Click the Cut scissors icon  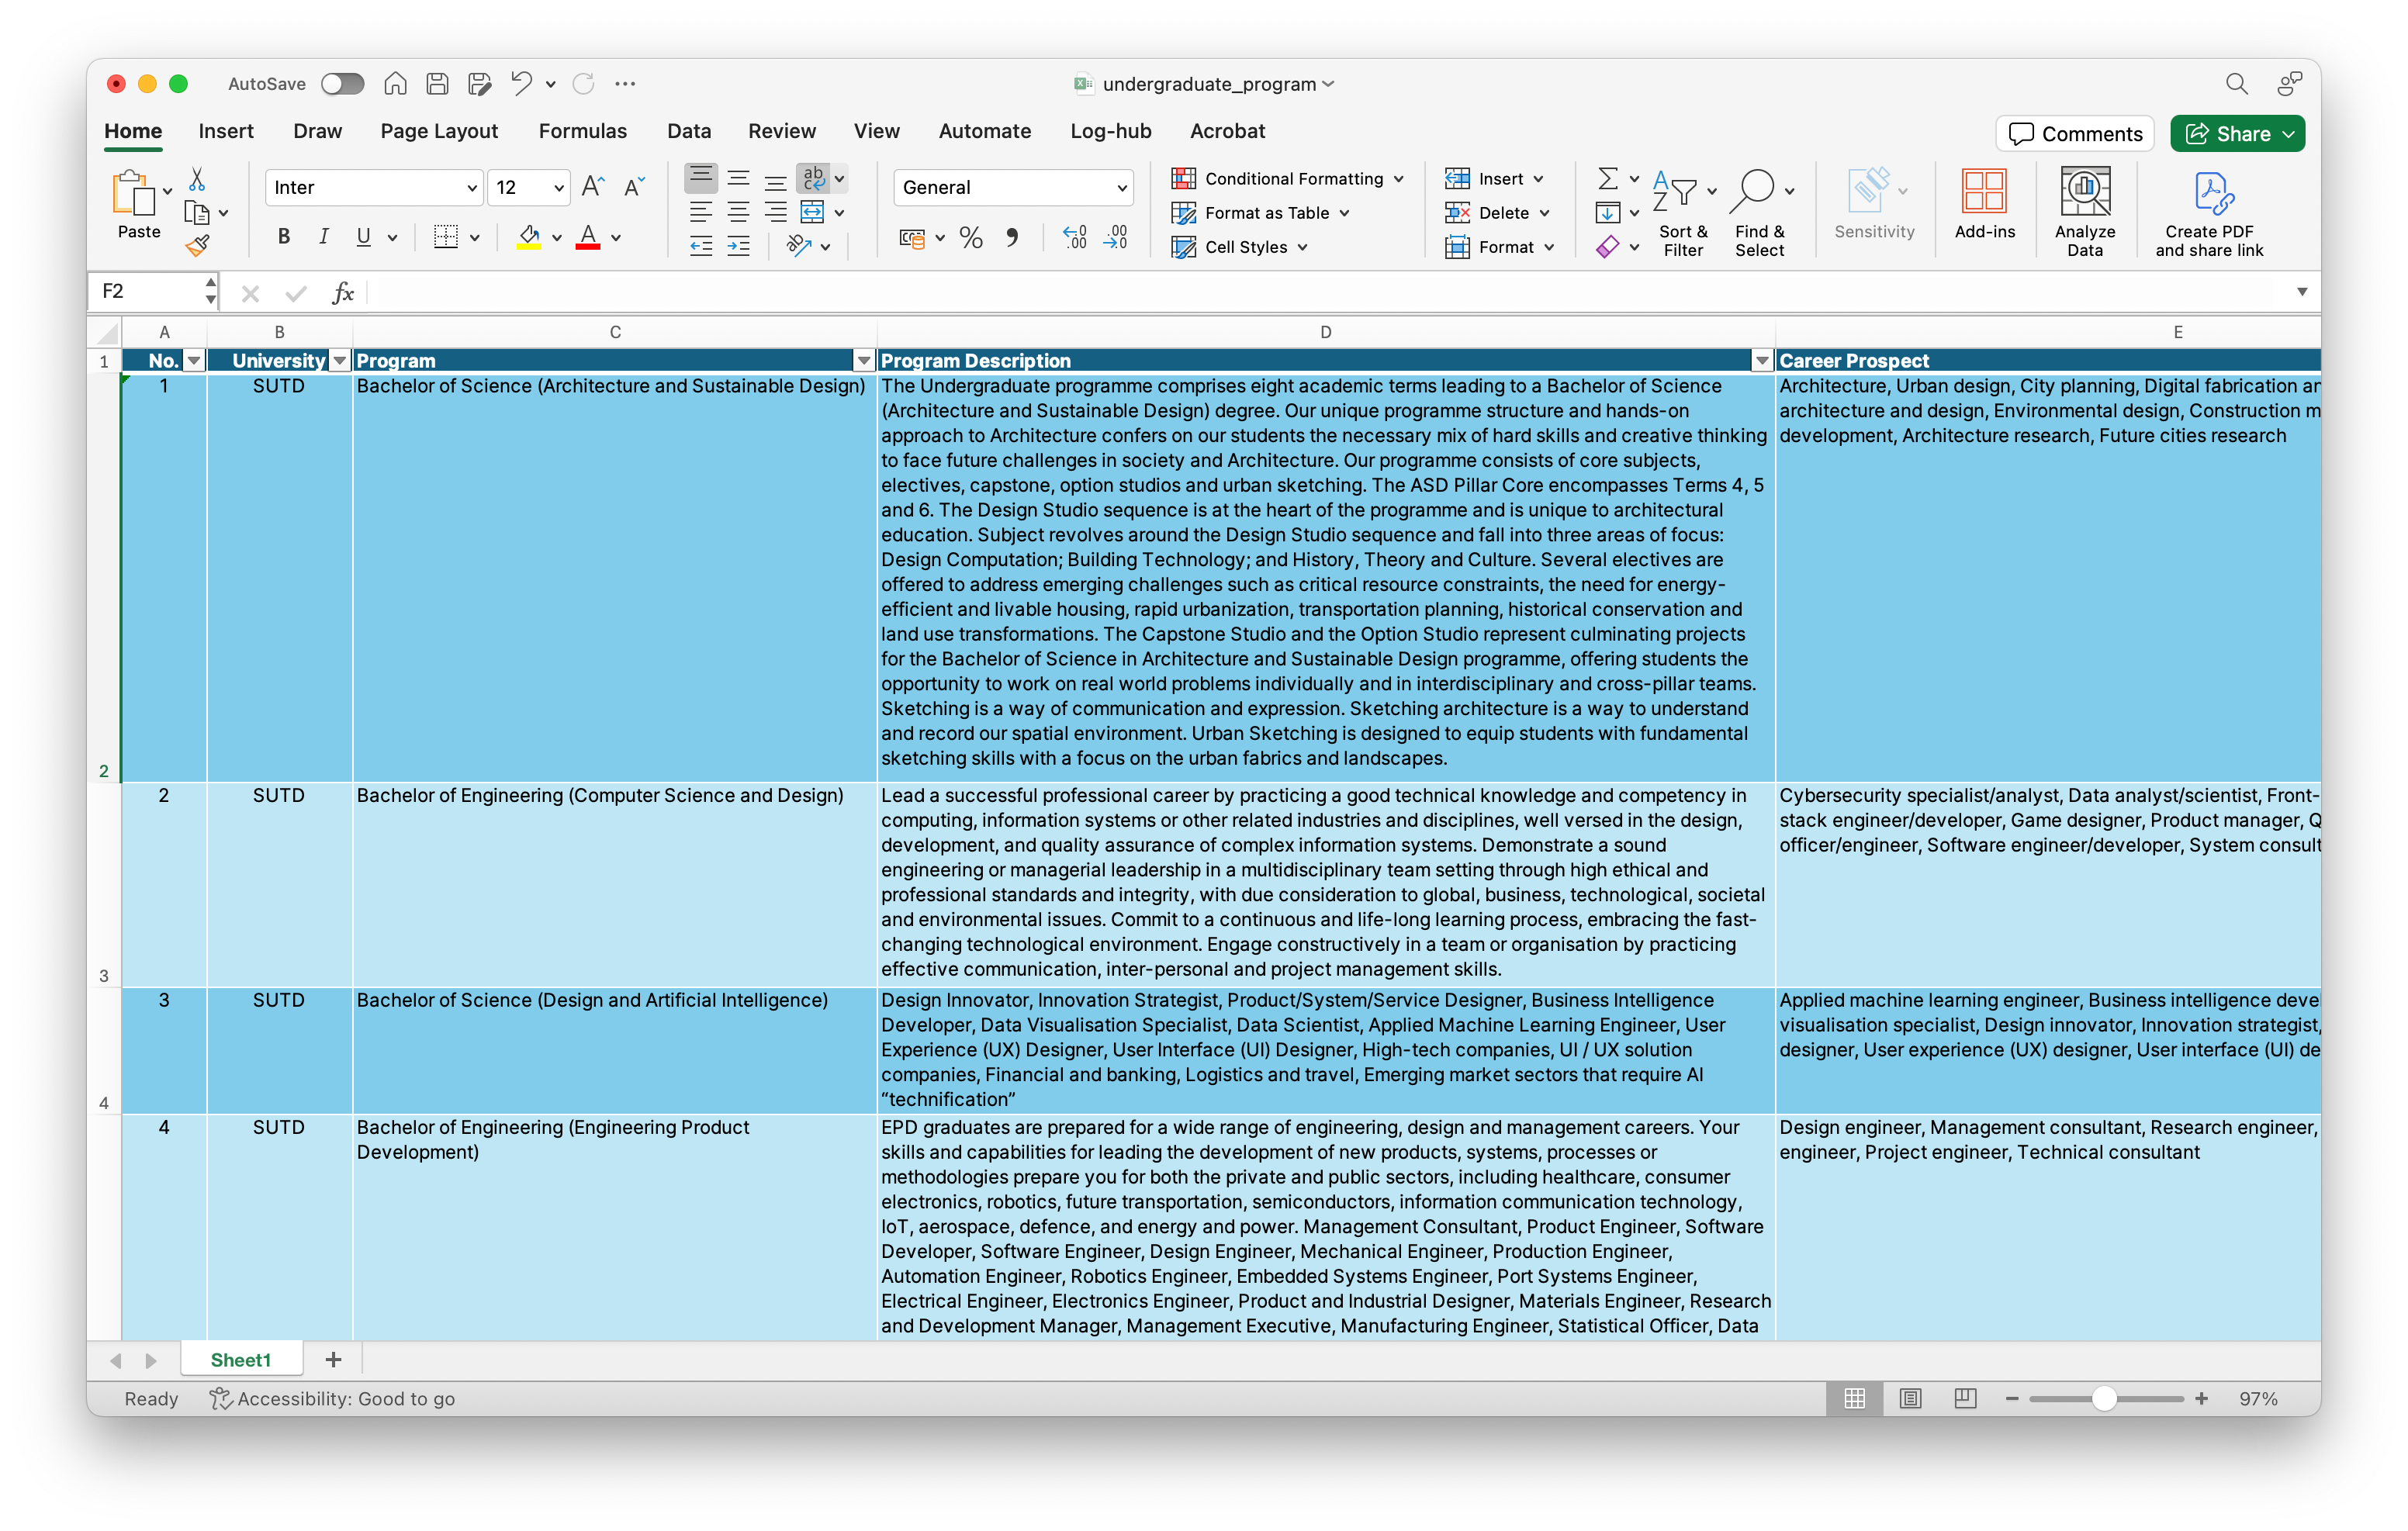coord(197,179)
